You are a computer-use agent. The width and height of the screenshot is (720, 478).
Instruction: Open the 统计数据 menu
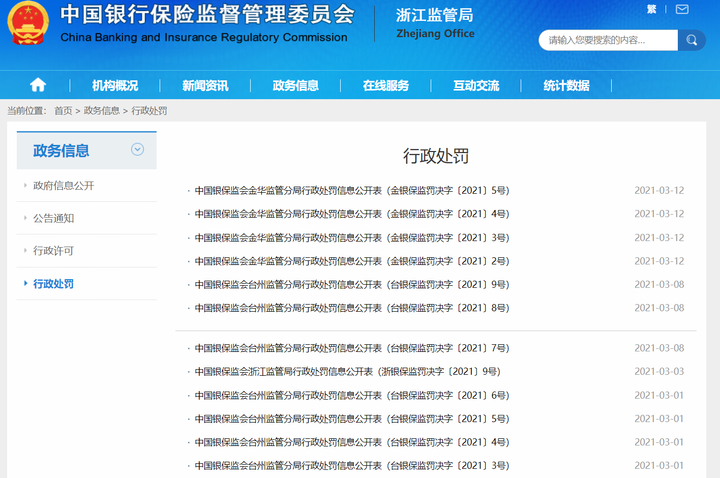click(566, 86)
